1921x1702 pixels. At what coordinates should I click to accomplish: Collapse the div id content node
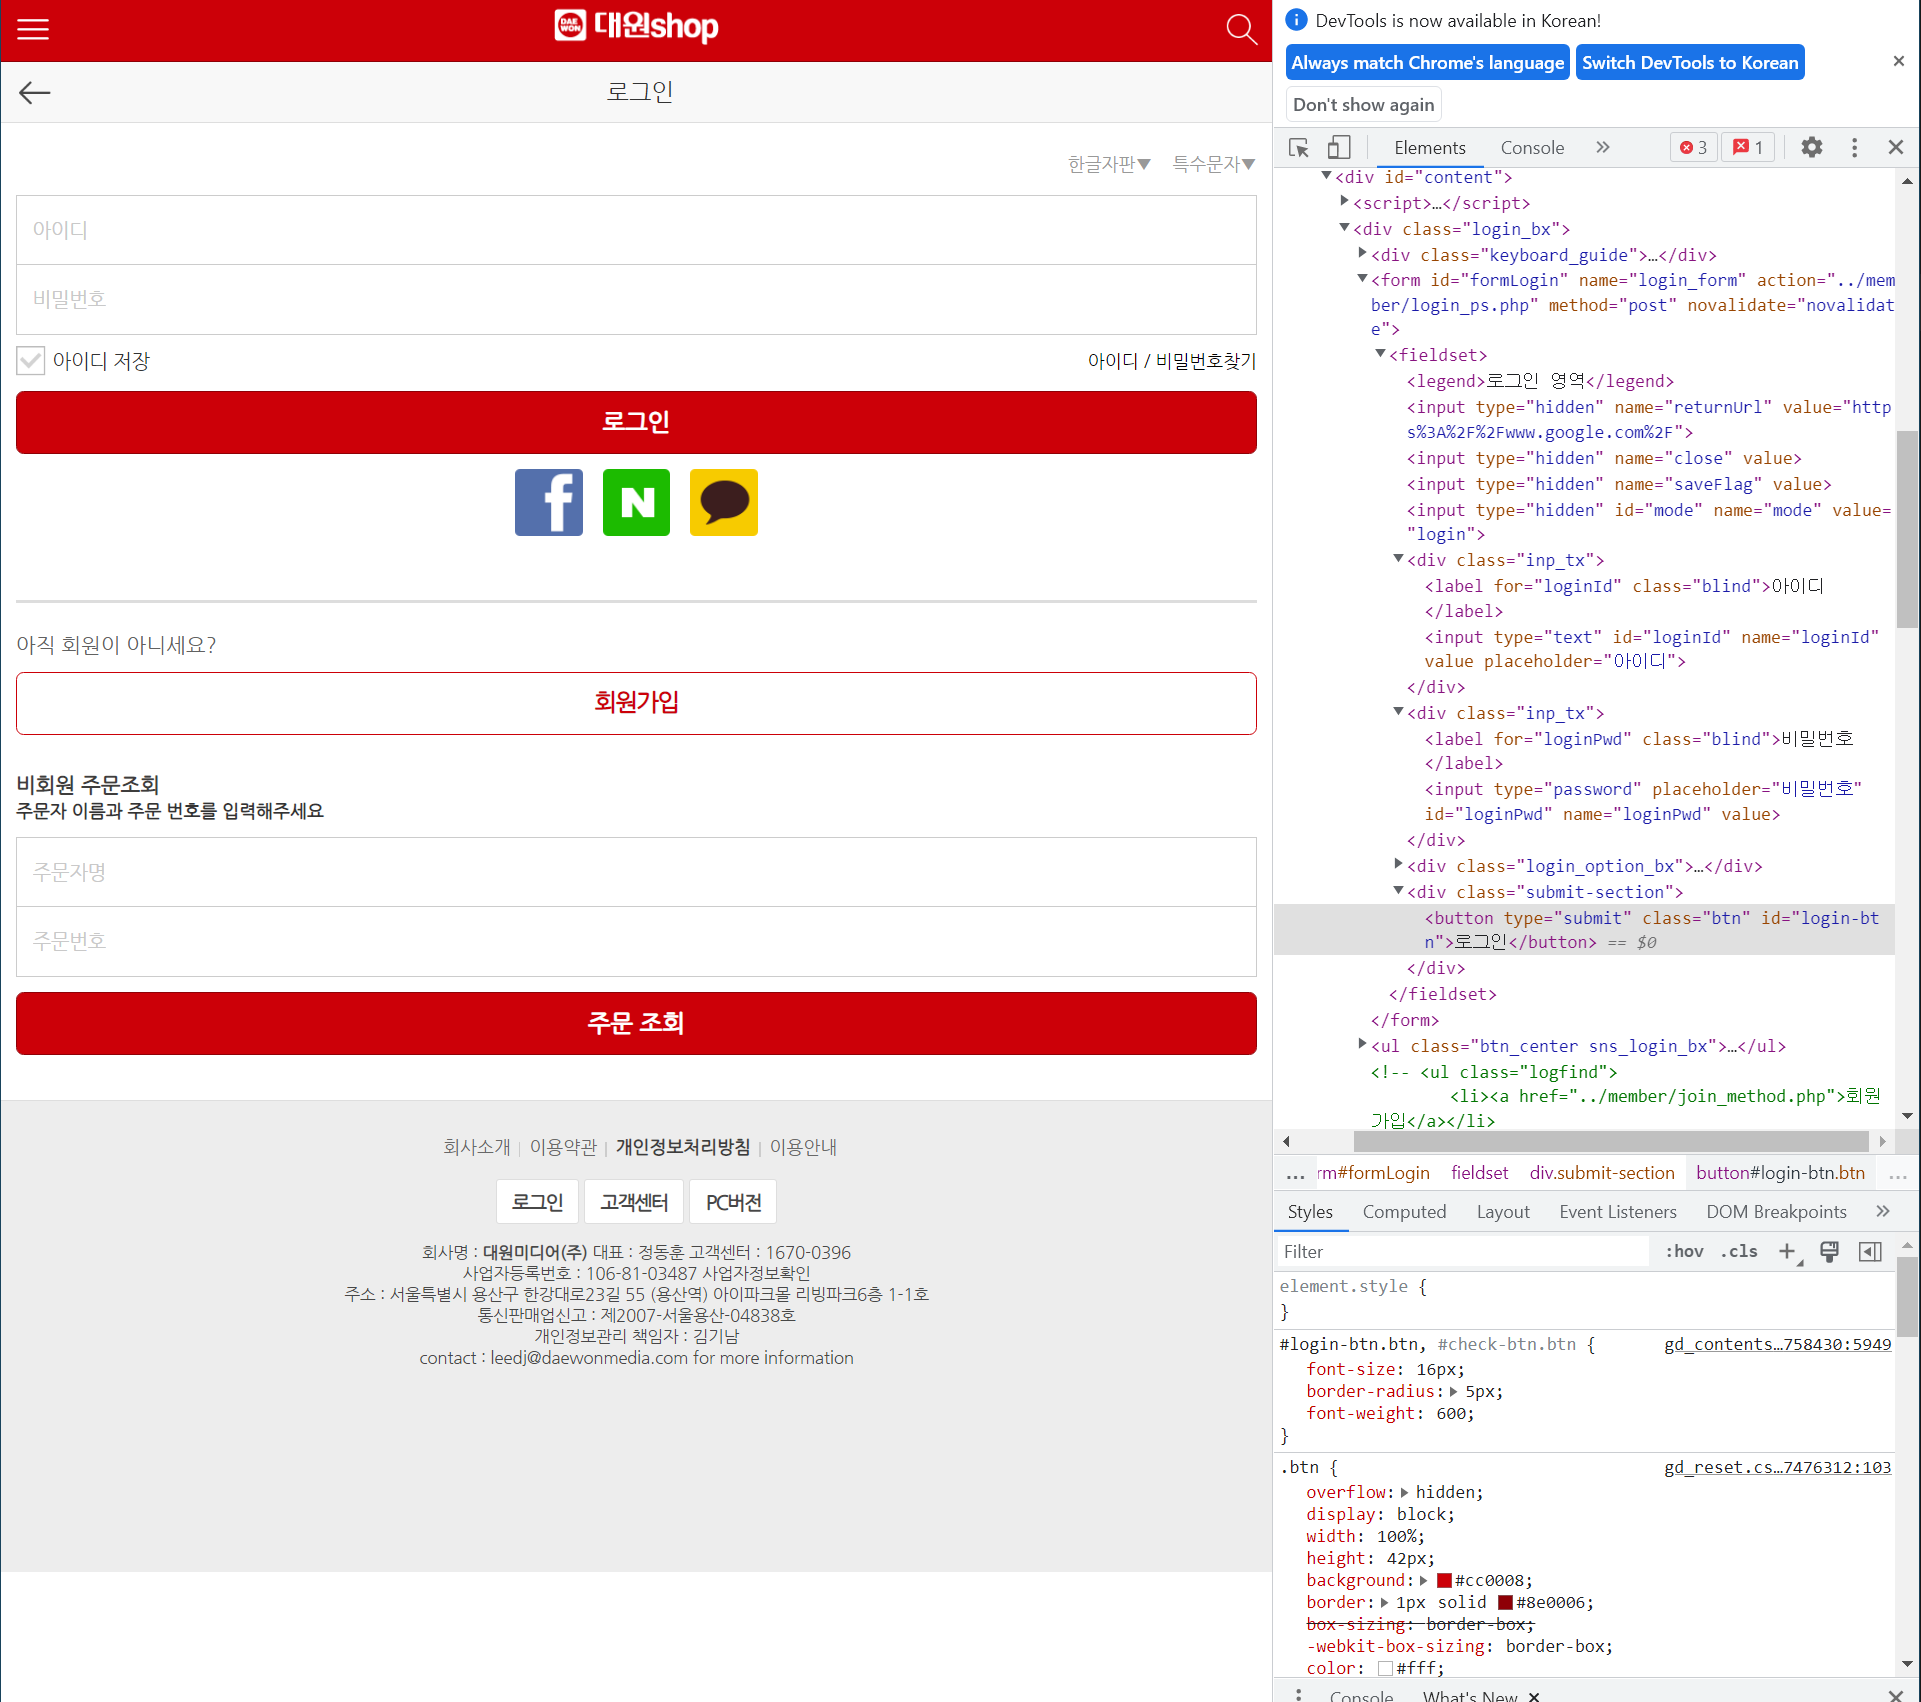click(1327, 176)
